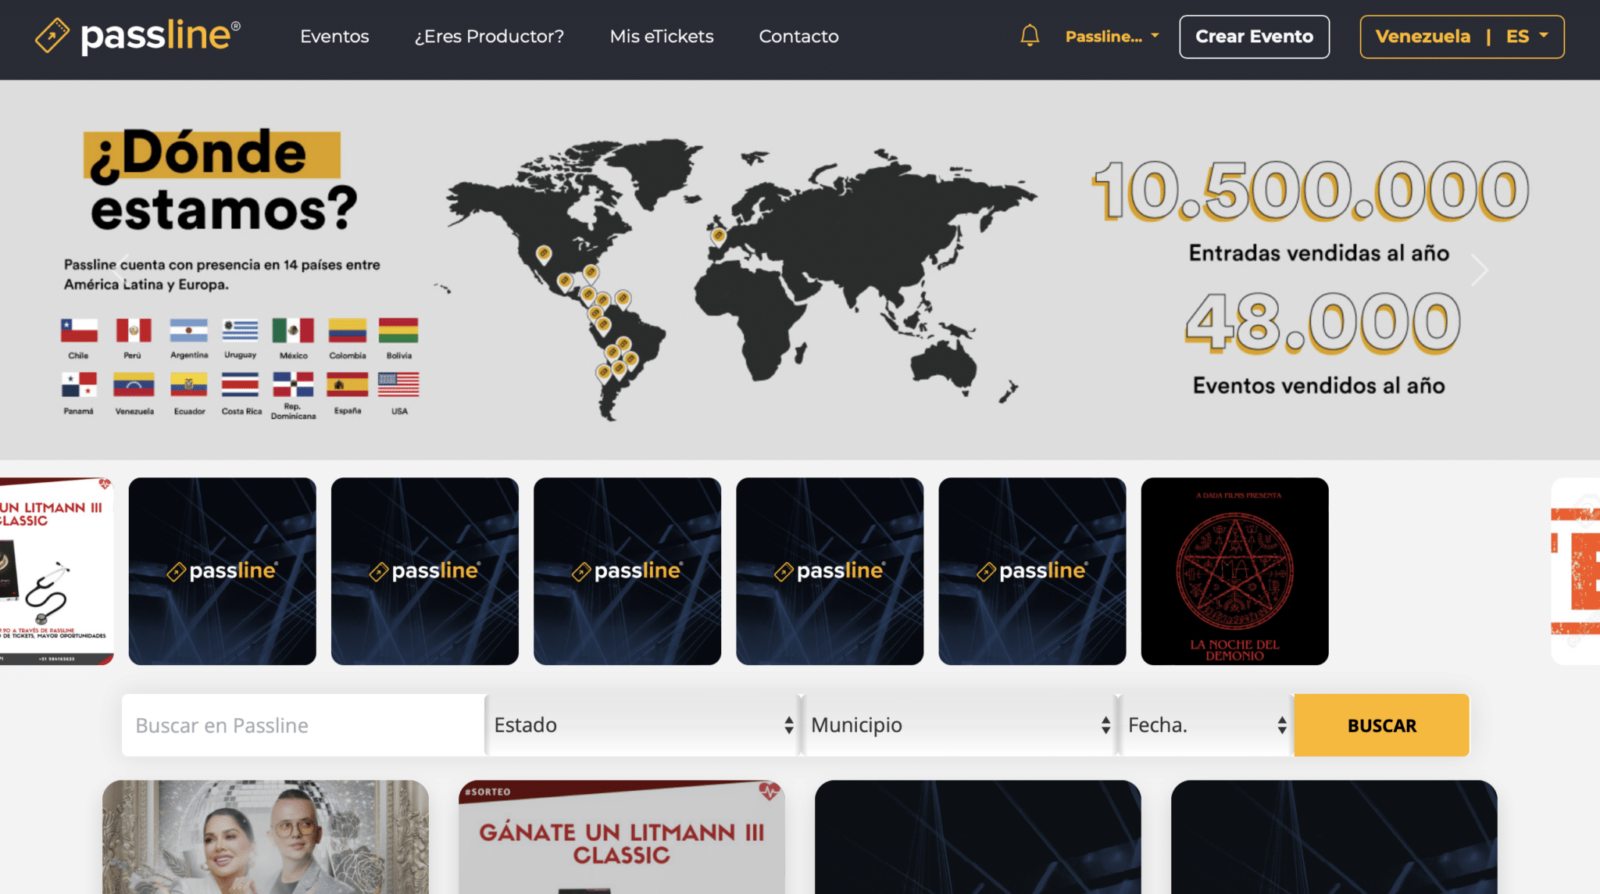Click the Uruguay flag icon
The height and width of the screenshot is (894, 1600).
pos(240,330)
